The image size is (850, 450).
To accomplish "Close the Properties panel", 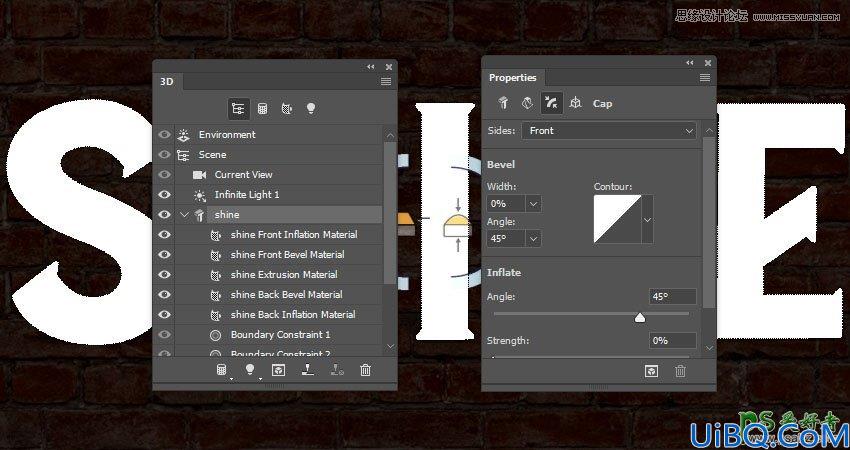I will pos(707,63).
